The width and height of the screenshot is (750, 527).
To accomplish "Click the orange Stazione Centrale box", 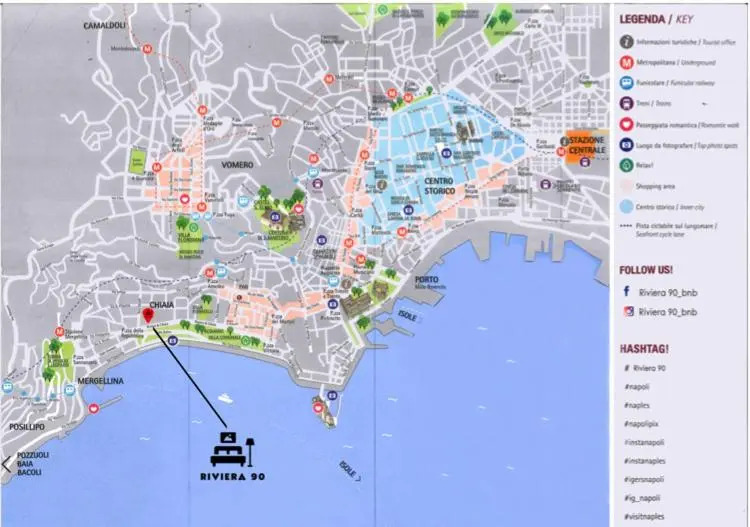I will click(585, 146).
